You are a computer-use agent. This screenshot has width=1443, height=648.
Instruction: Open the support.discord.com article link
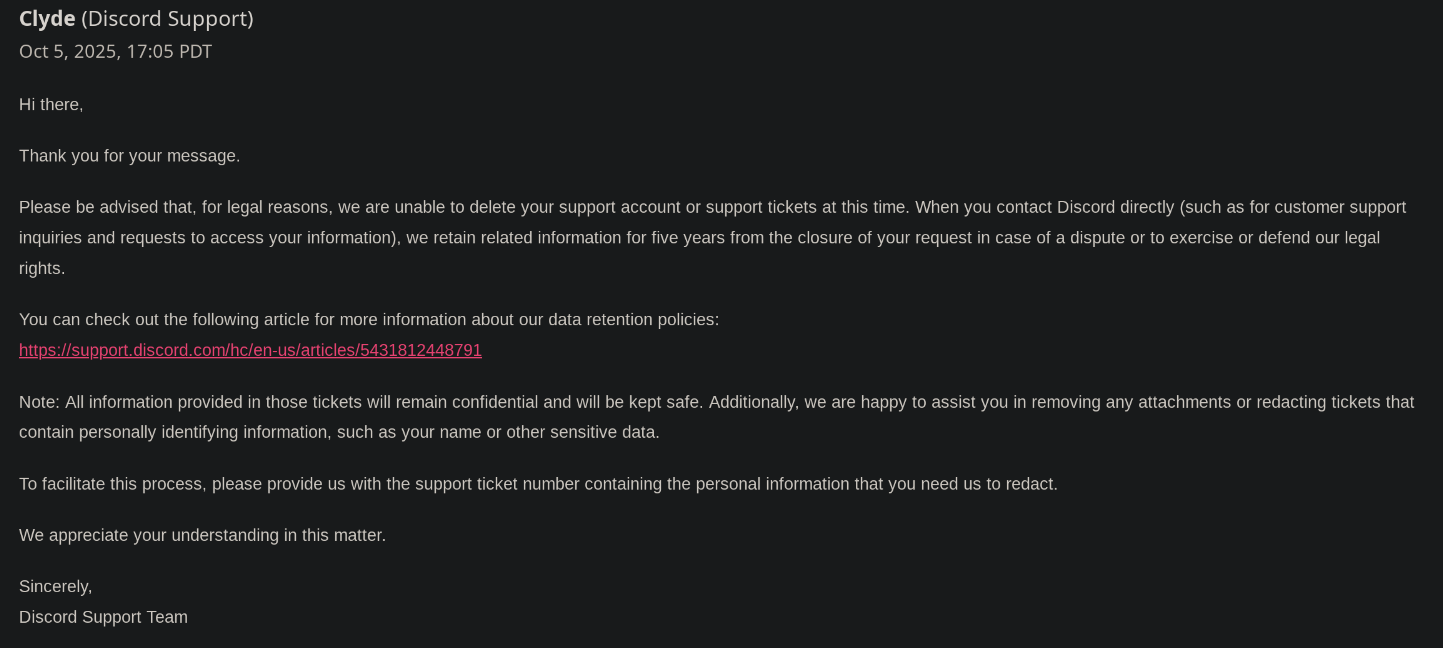pos(250,350)
